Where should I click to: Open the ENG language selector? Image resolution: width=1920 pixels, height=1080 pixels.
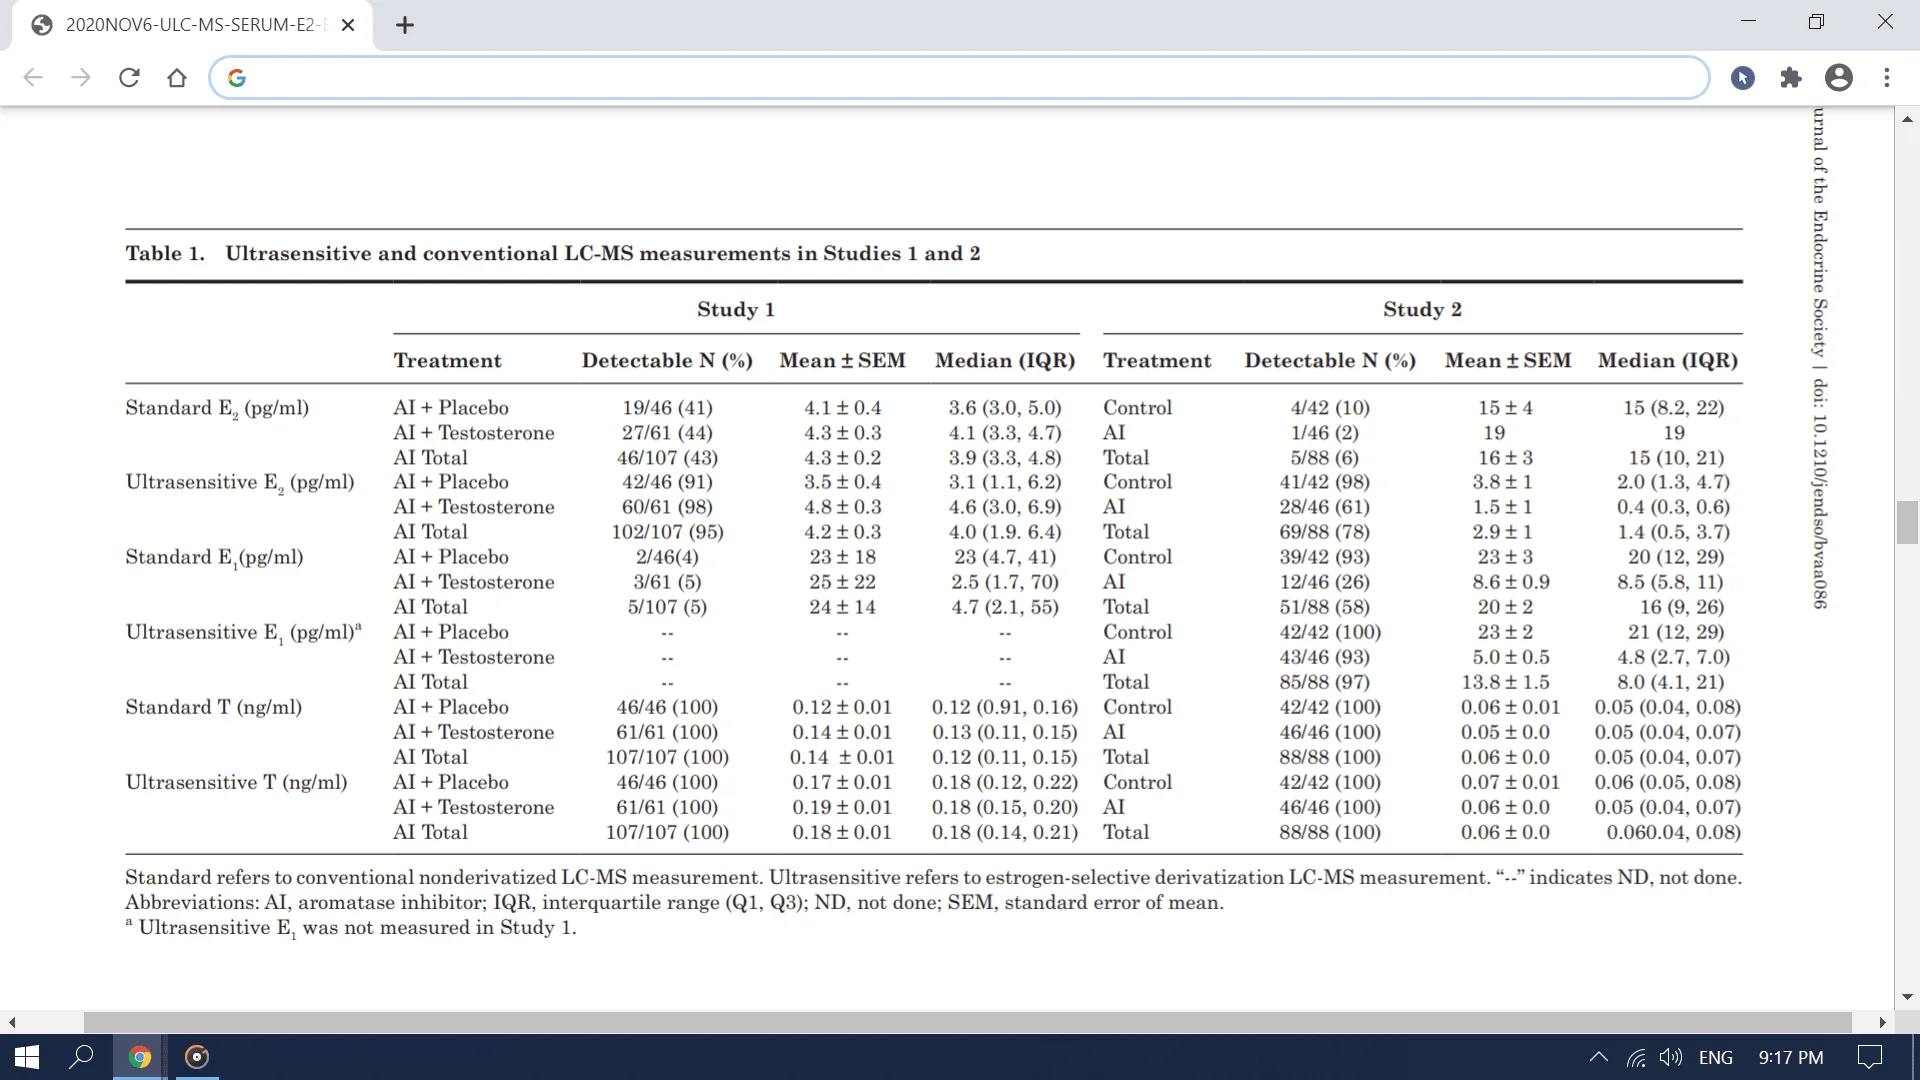tap(1716, 1057)
